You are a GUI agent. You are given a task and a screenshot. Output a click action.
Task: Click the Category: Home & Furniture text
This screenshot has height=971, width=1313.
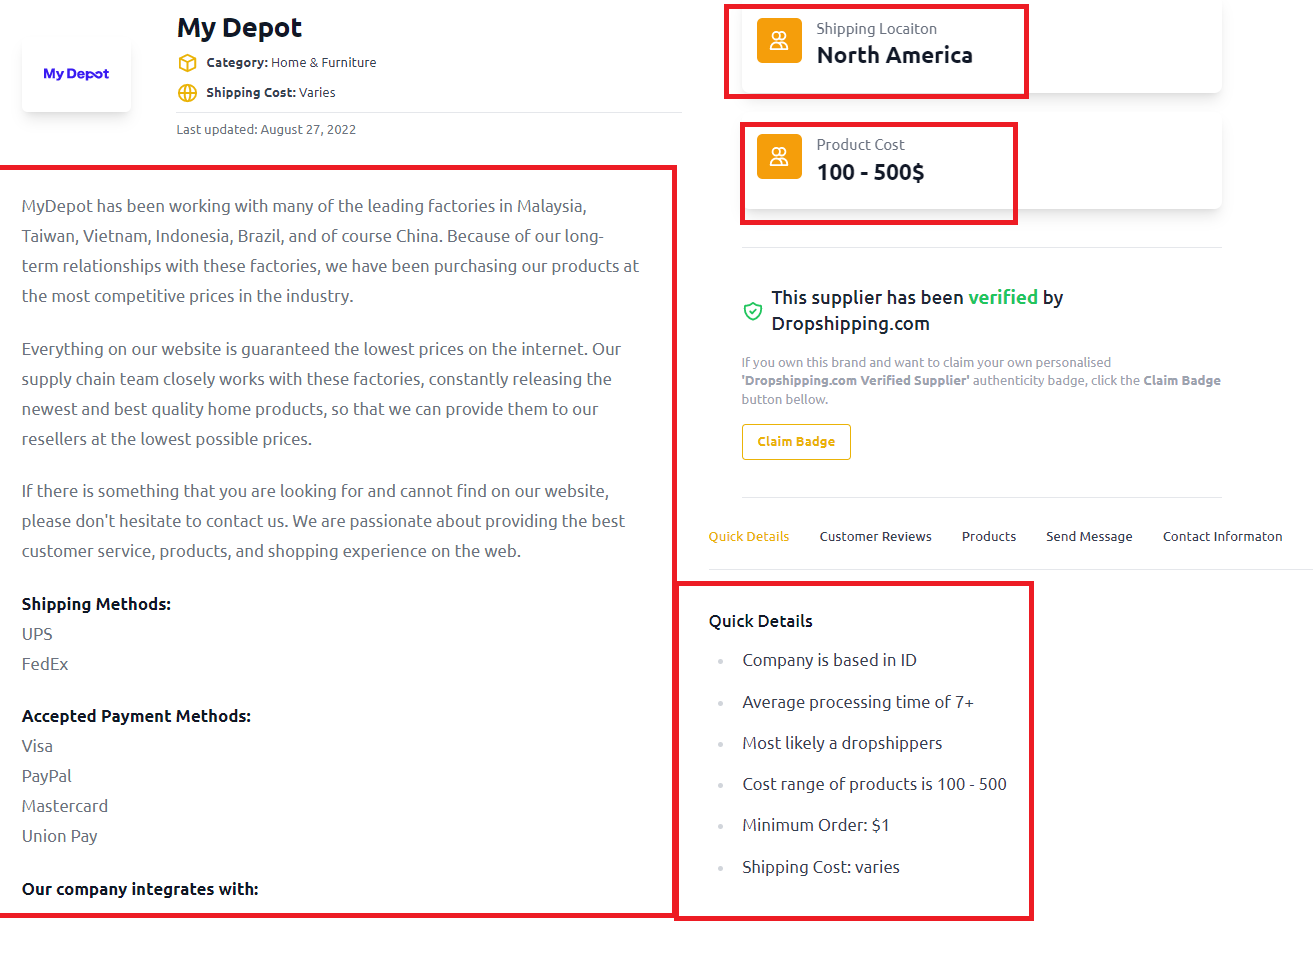pos(291,63)
